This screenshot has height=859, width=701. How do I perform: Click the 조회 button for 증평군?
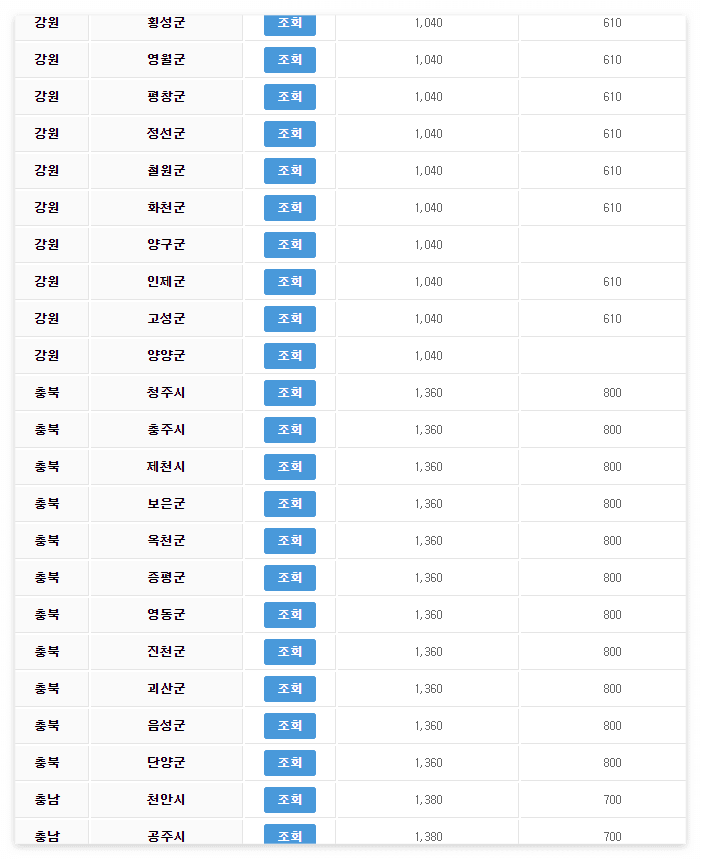pos(289,578)
